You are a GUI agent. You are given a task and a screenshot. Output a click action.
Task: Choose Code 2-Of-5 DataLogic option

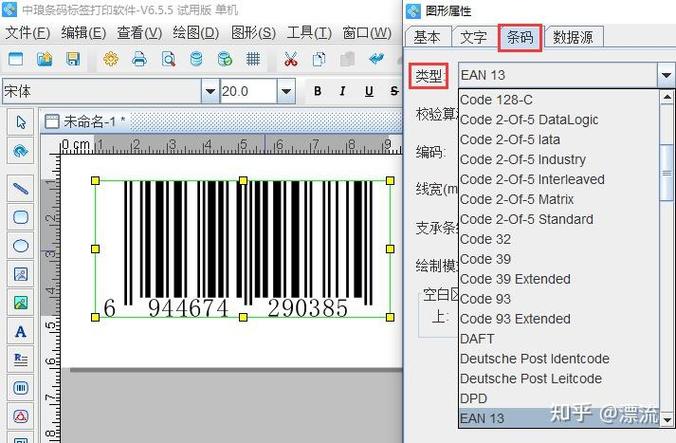point(559,120)
